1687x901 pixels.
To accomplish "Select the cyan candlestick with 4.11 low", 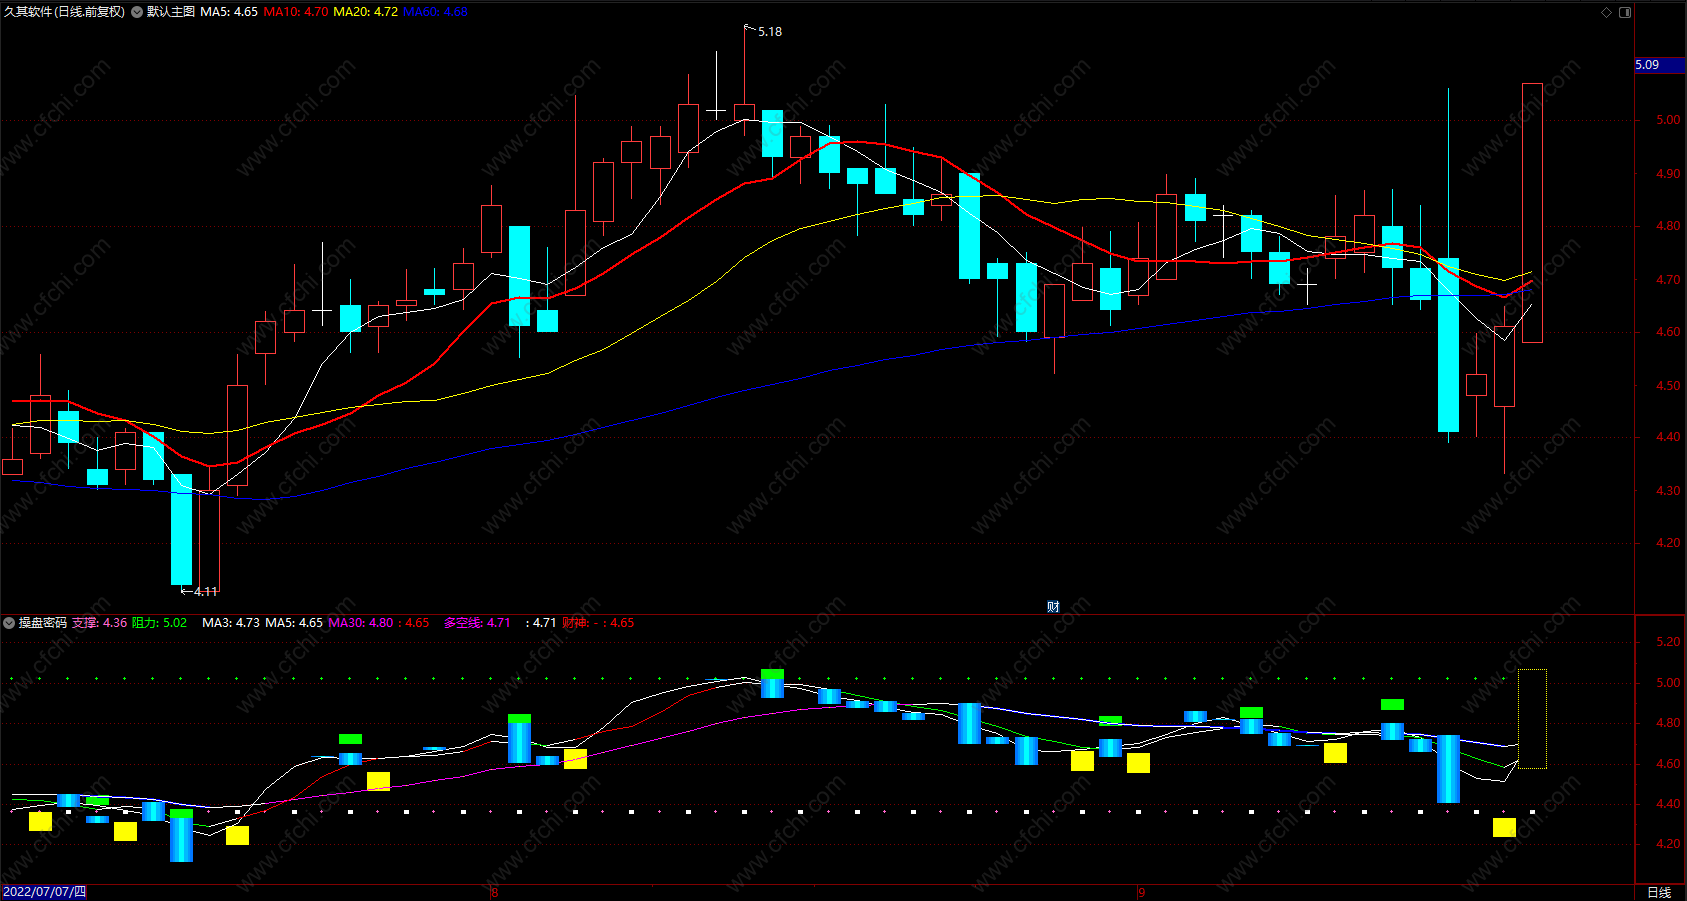I will [181, 529].
